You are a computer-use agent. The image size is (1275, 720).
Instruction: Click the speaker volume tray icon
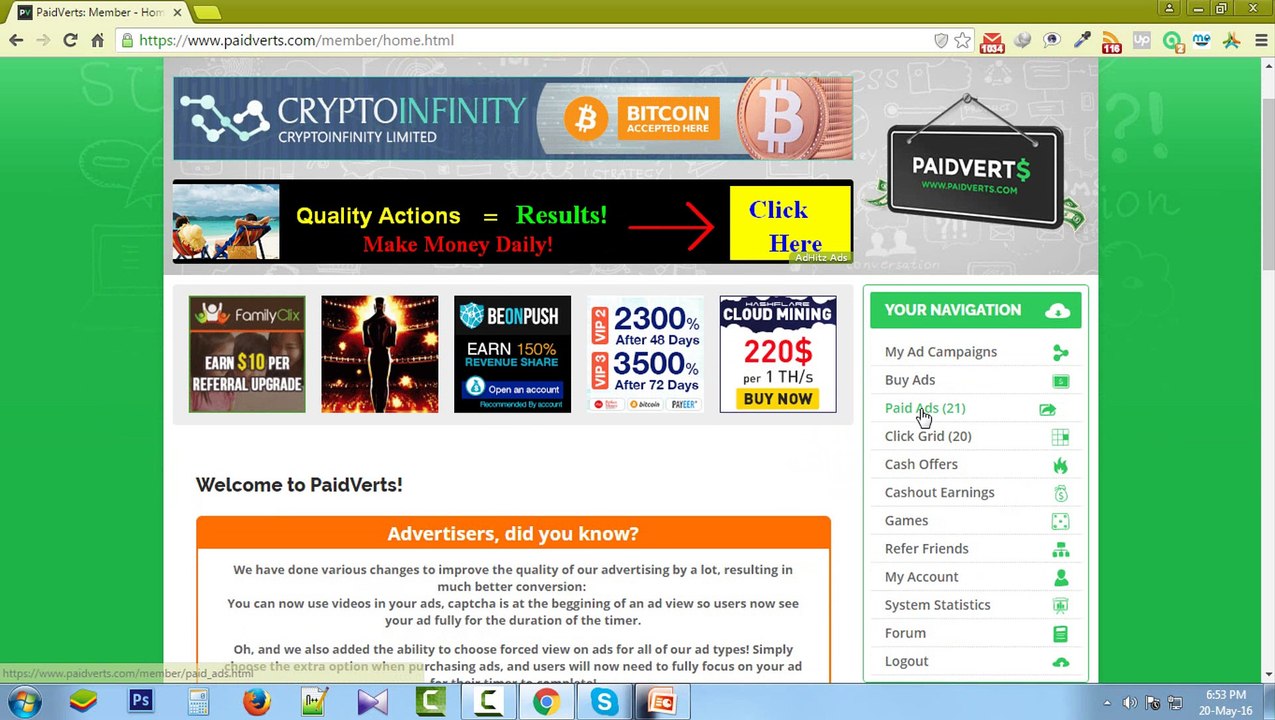[1129, 703]
